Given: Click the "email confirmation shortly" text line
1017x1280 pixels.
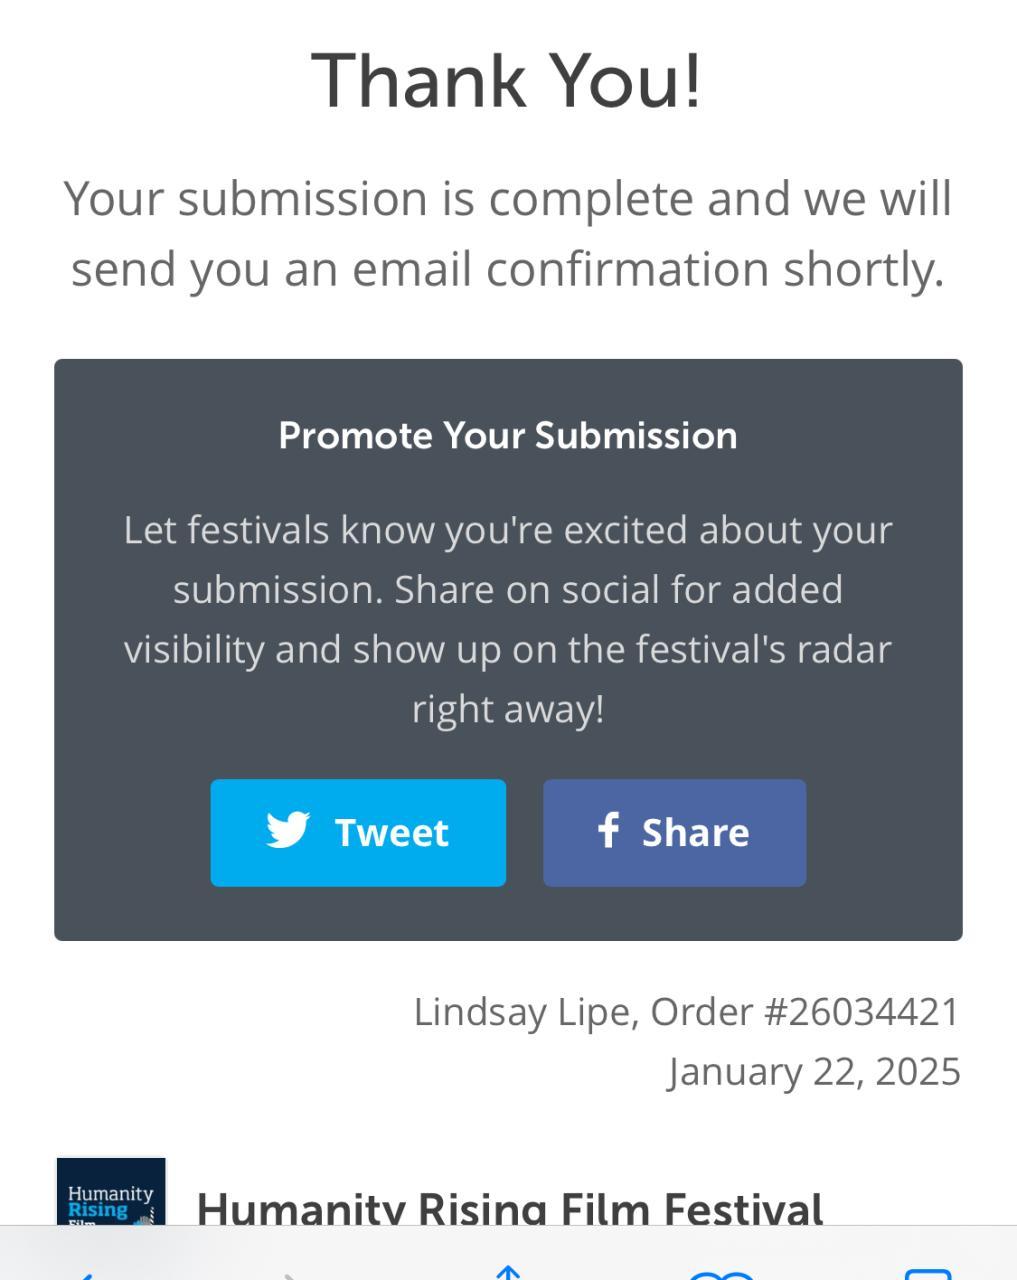Looking at the screenshot, I should coord(508,269).
